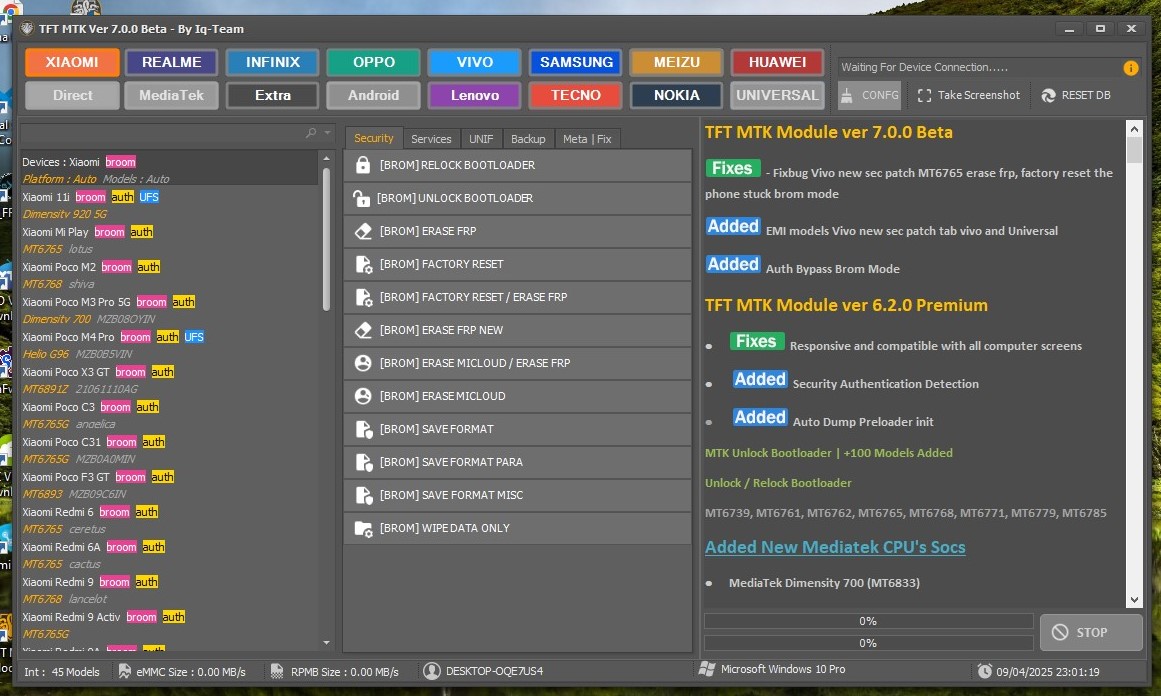
Task: Select the XIAOMI brand button
Action: [x=72, y=62]
